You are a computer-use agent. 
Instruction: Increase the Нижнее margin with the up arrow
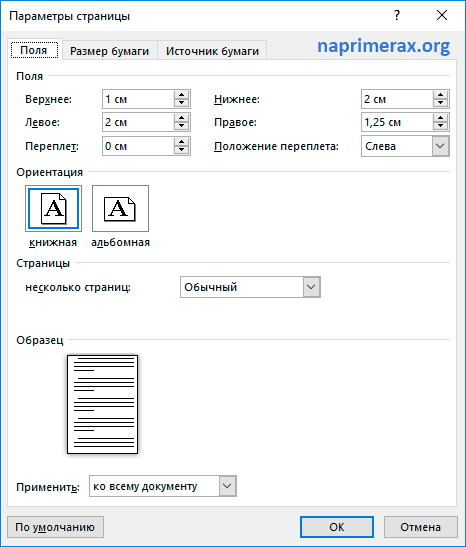pyautogui.click(x=441, y=95)
